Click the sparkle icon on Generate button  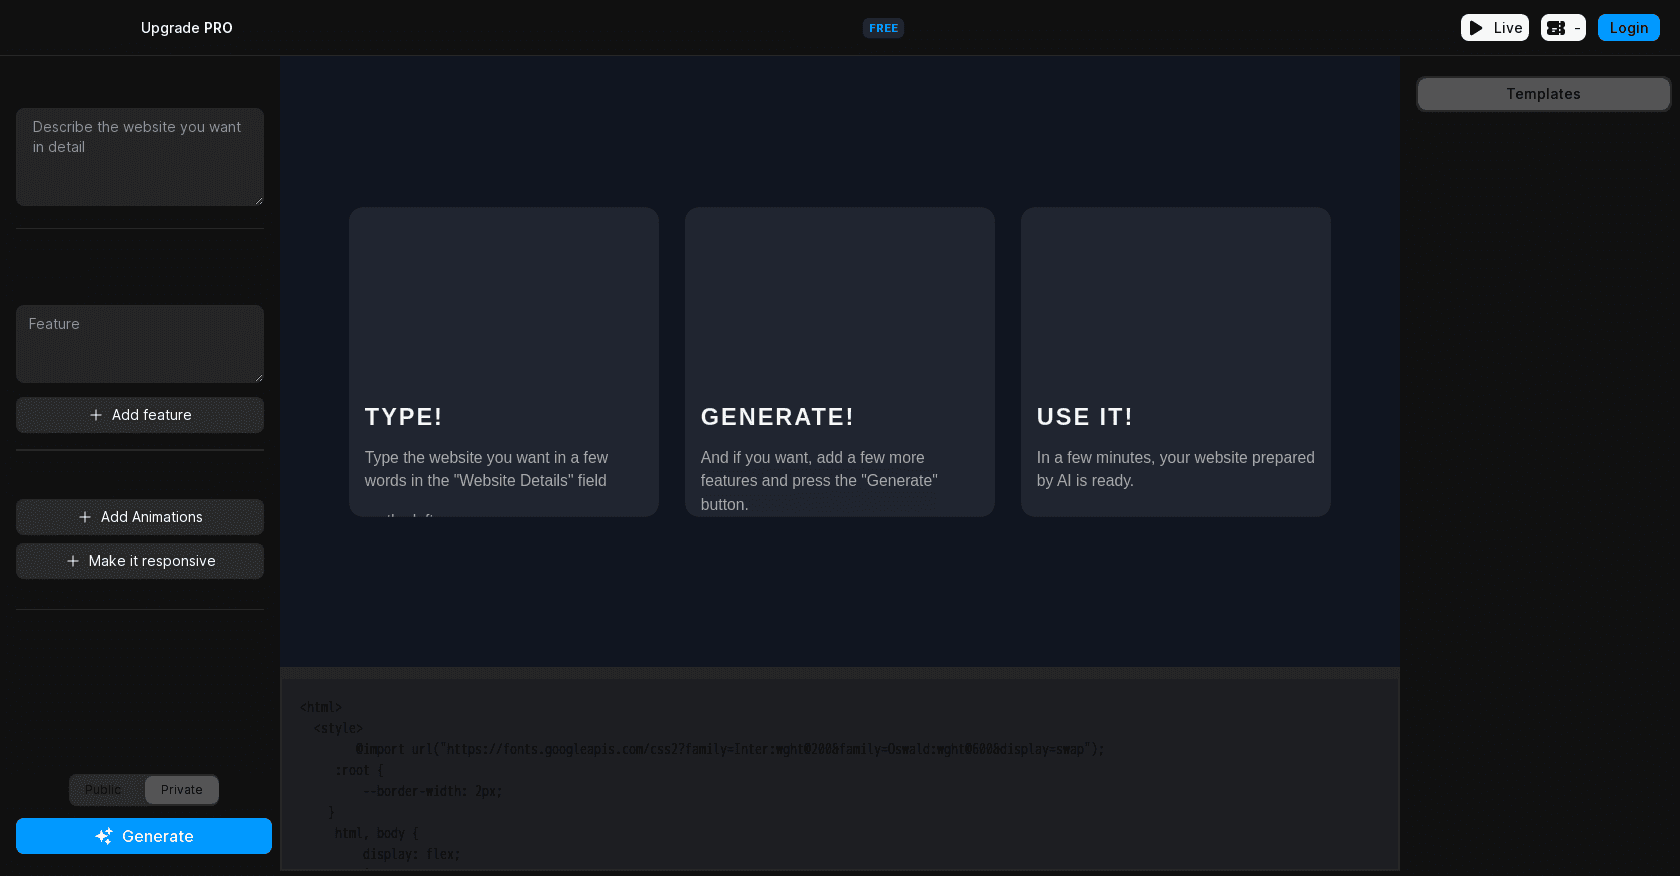[104, 836]
